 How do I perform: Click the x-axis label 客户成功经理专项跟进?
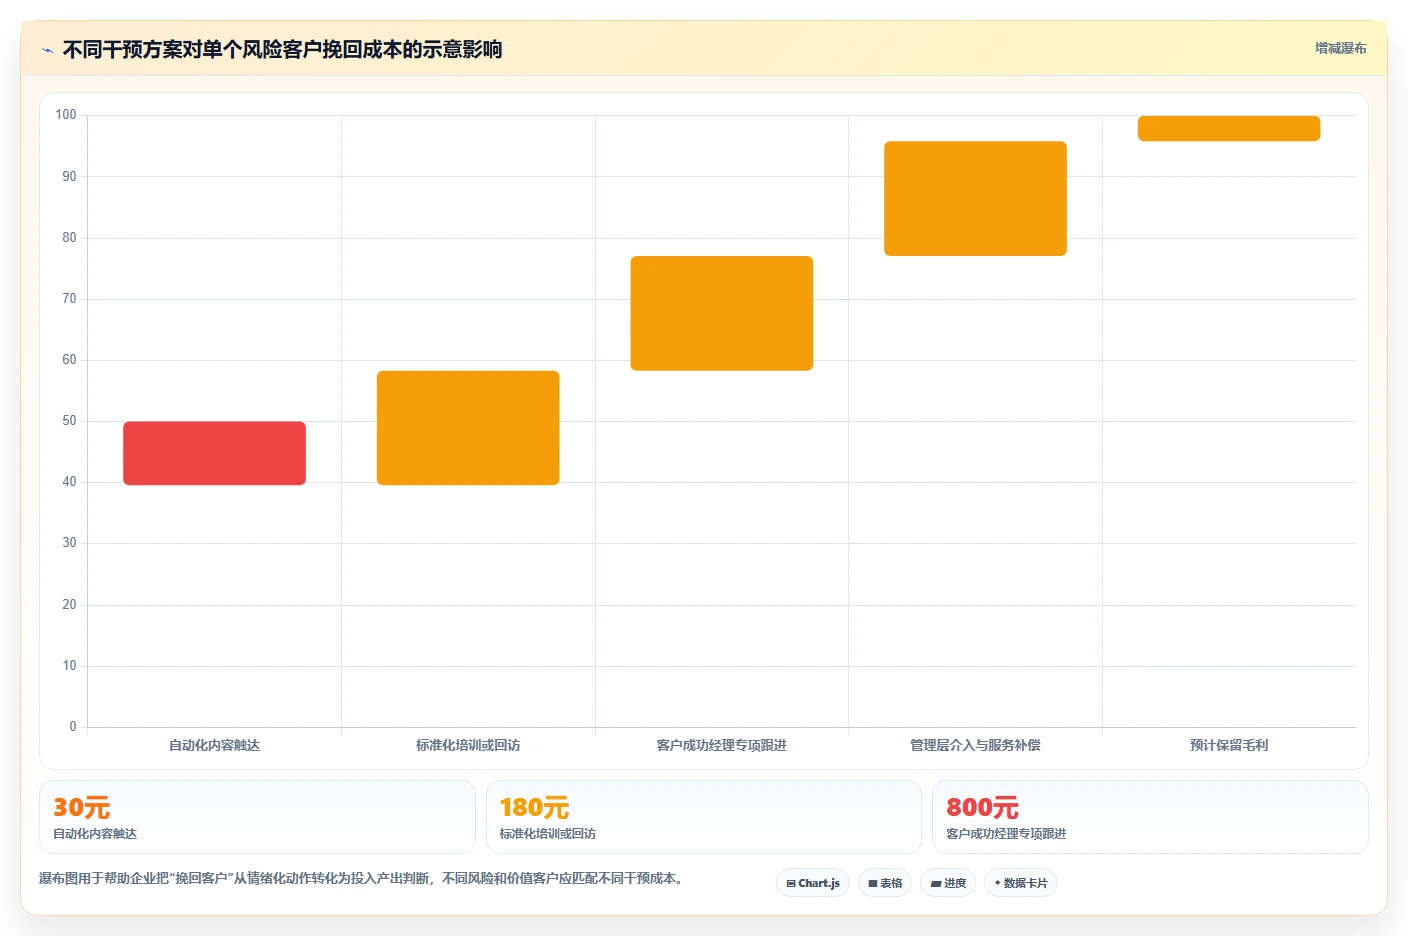click(722, 745)
